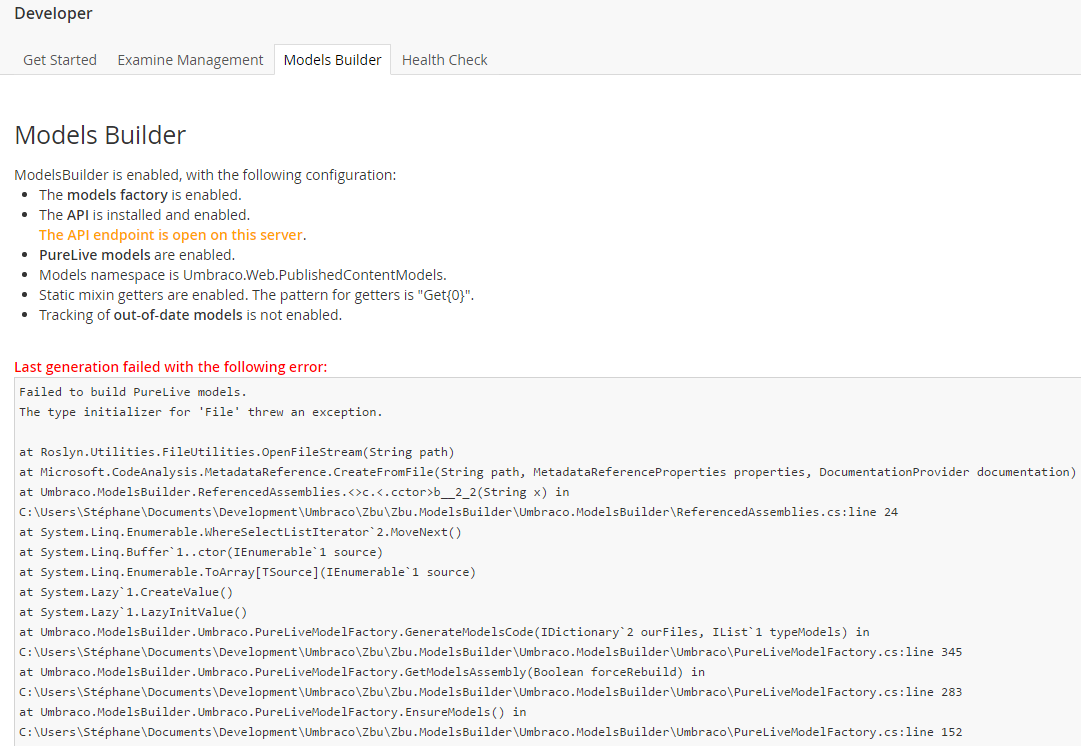
Task: Switch to Examine Management tab
Action: click(x=190, y=60)
